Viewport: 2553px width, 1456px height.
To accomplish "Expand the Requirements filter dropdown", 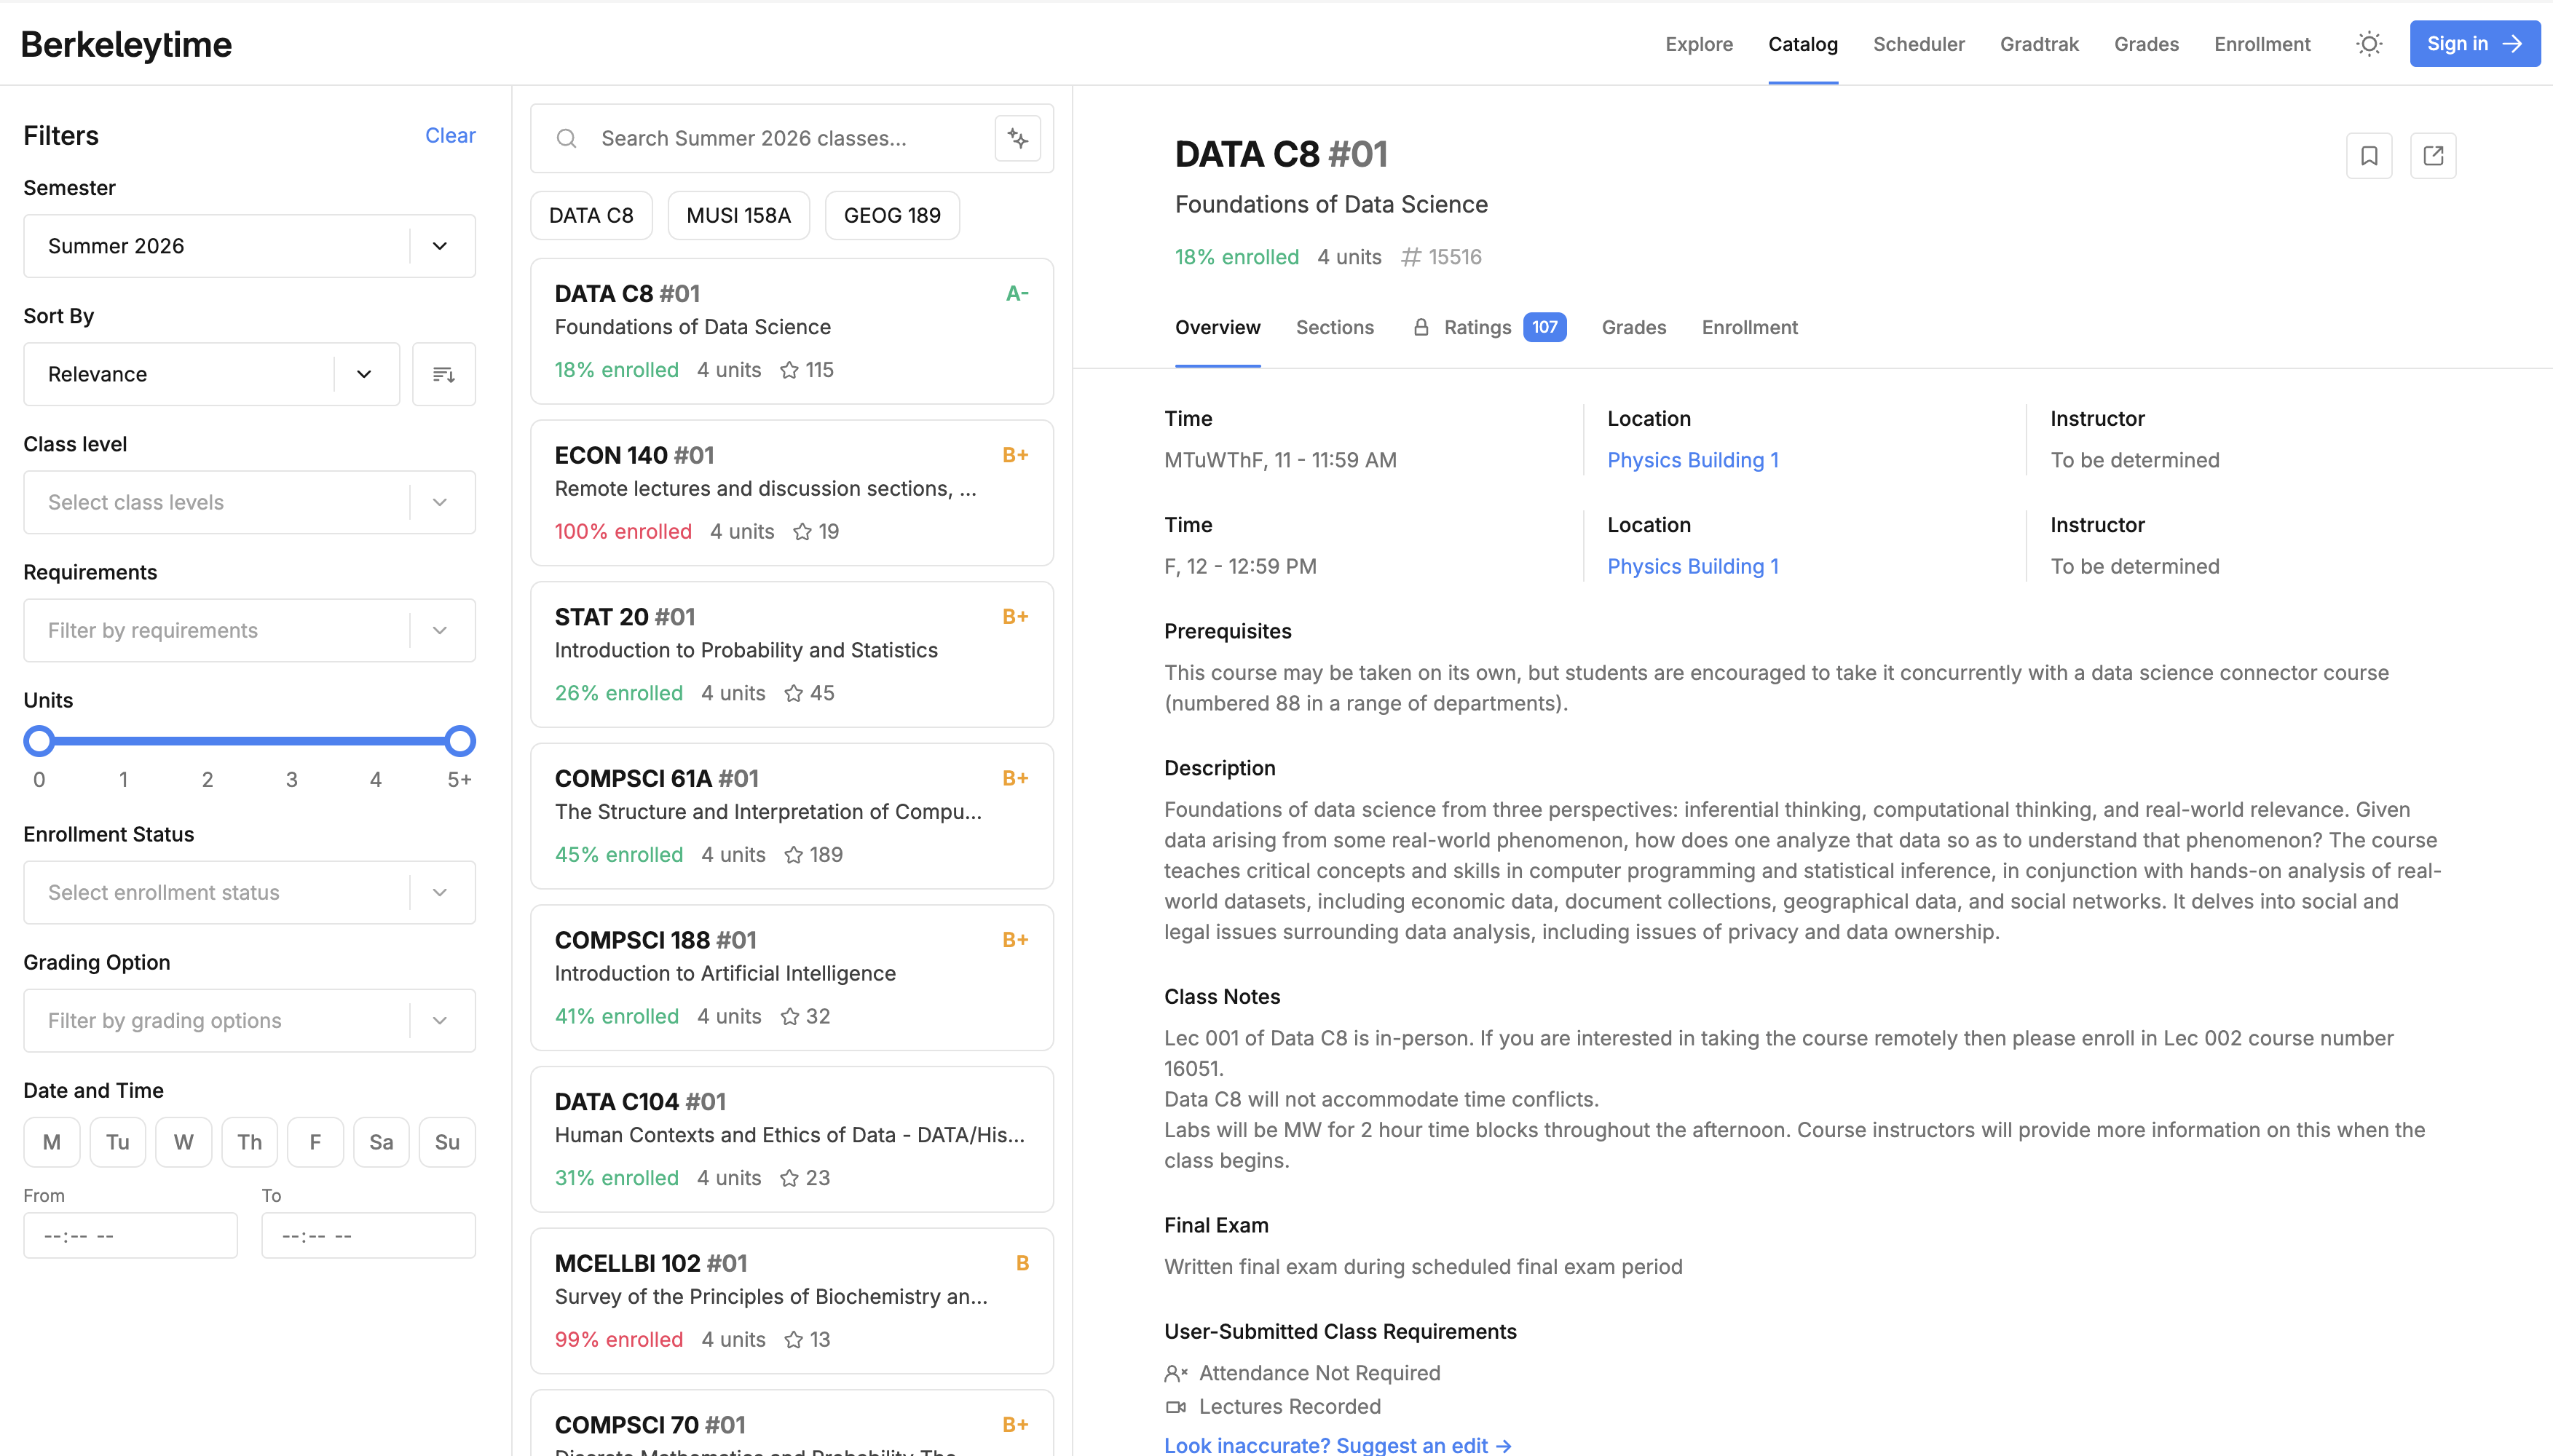I will [250, 630].
